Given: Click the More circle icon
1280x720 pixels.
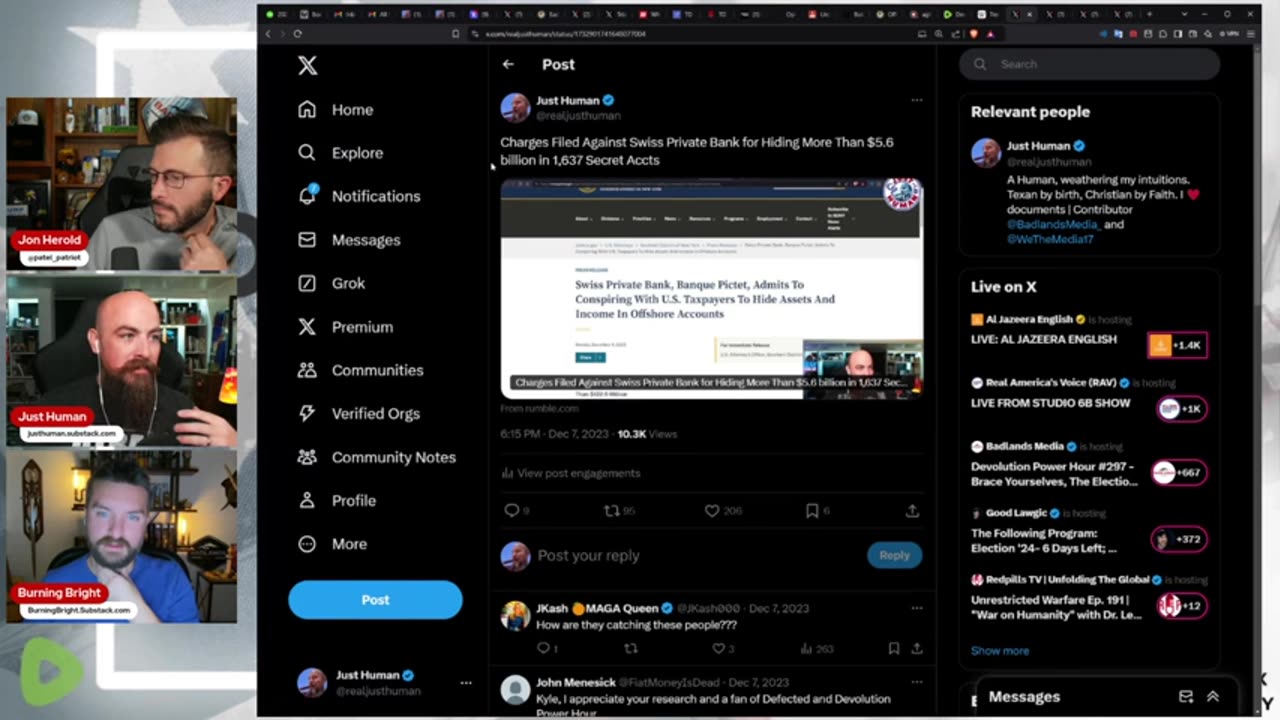Looking at the screenshot, I should [307, 544].
